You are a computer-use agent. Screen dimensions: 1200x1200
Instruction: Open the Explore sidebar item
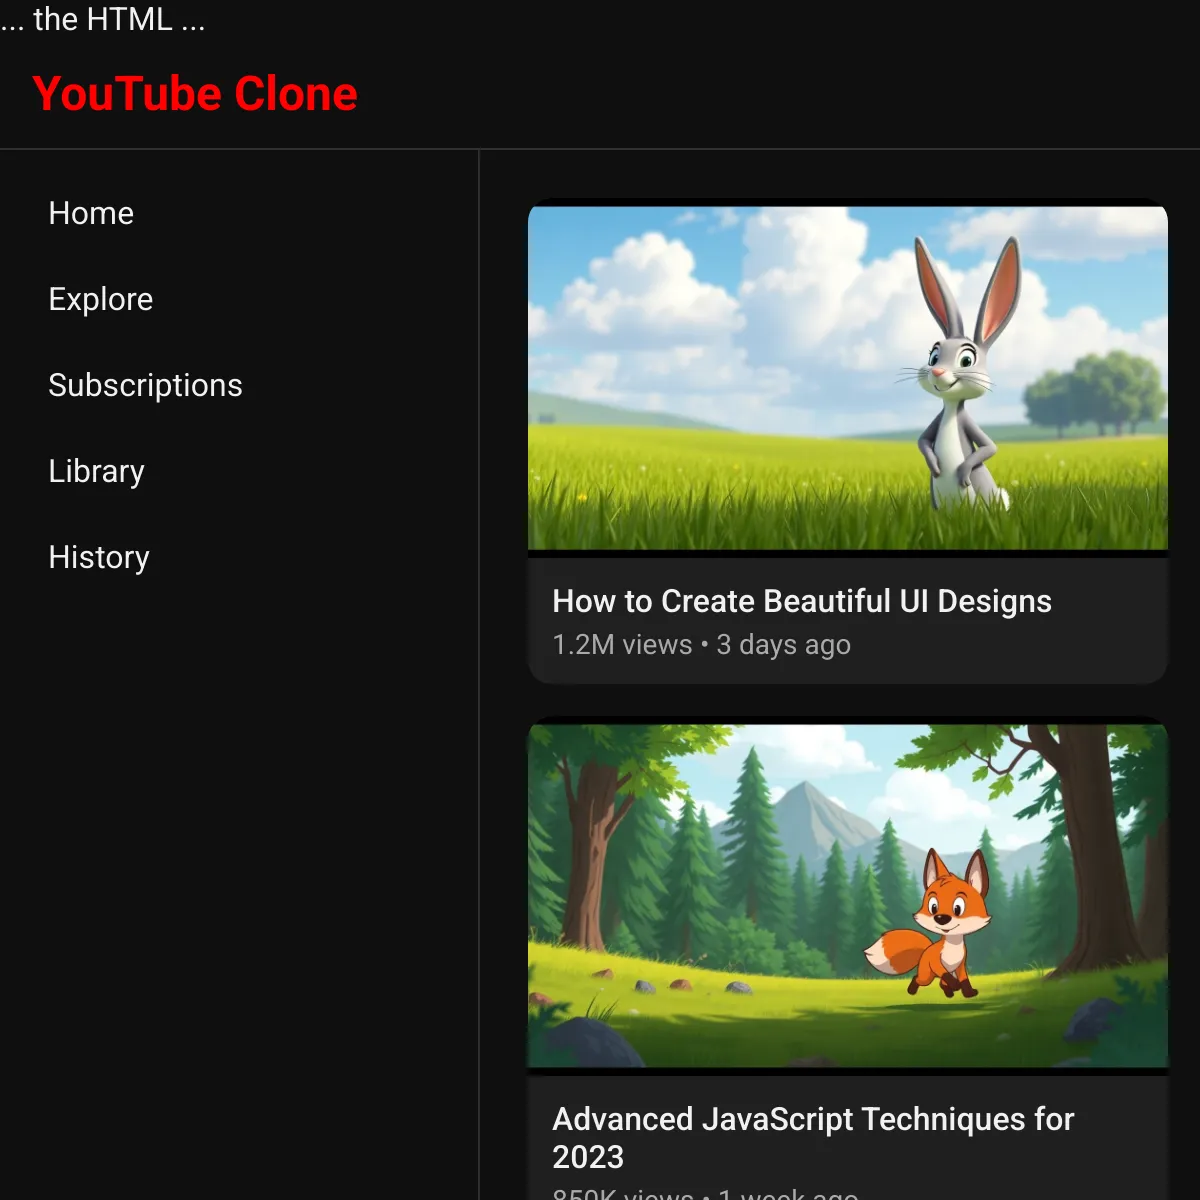click(x=101, y=299)
